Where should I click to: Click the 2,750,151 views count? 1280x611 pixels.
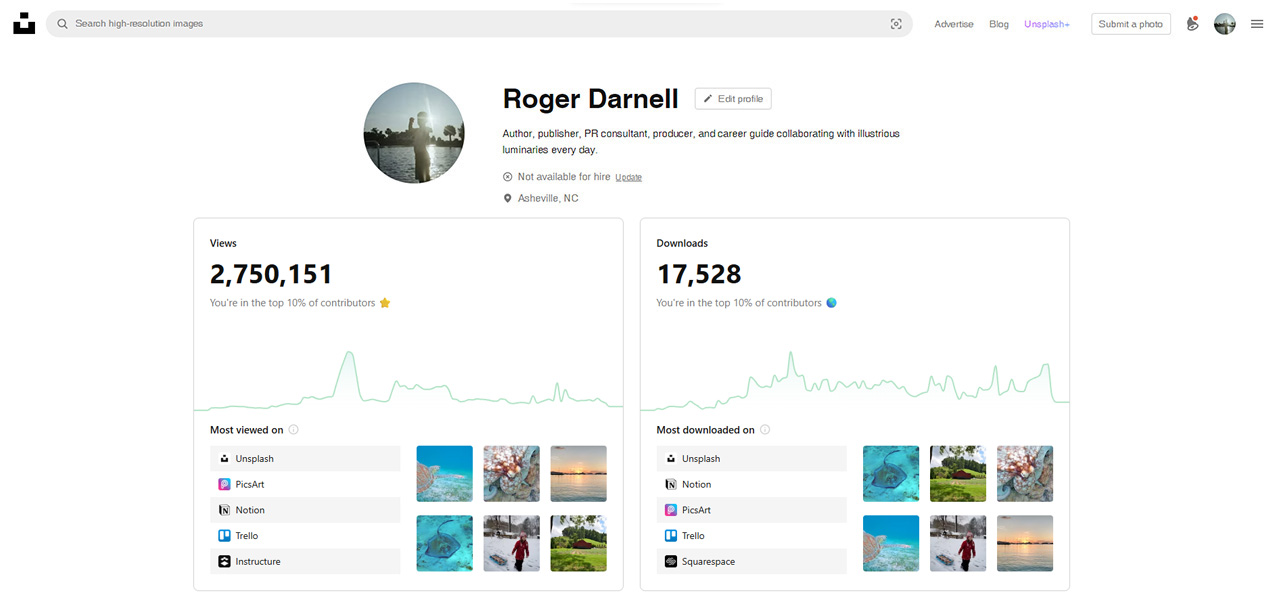[x=271, y=274]
